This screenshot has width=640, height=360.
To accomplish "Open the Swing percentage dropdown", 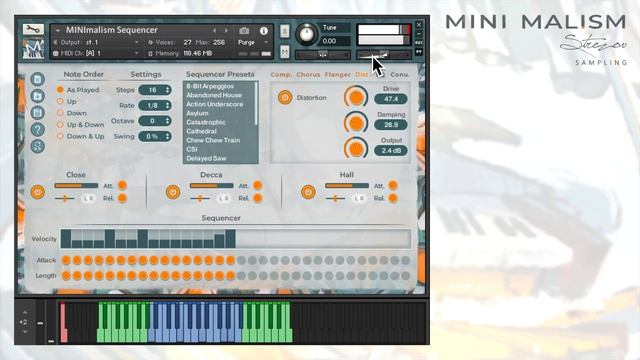I will [x=155, y=136].
